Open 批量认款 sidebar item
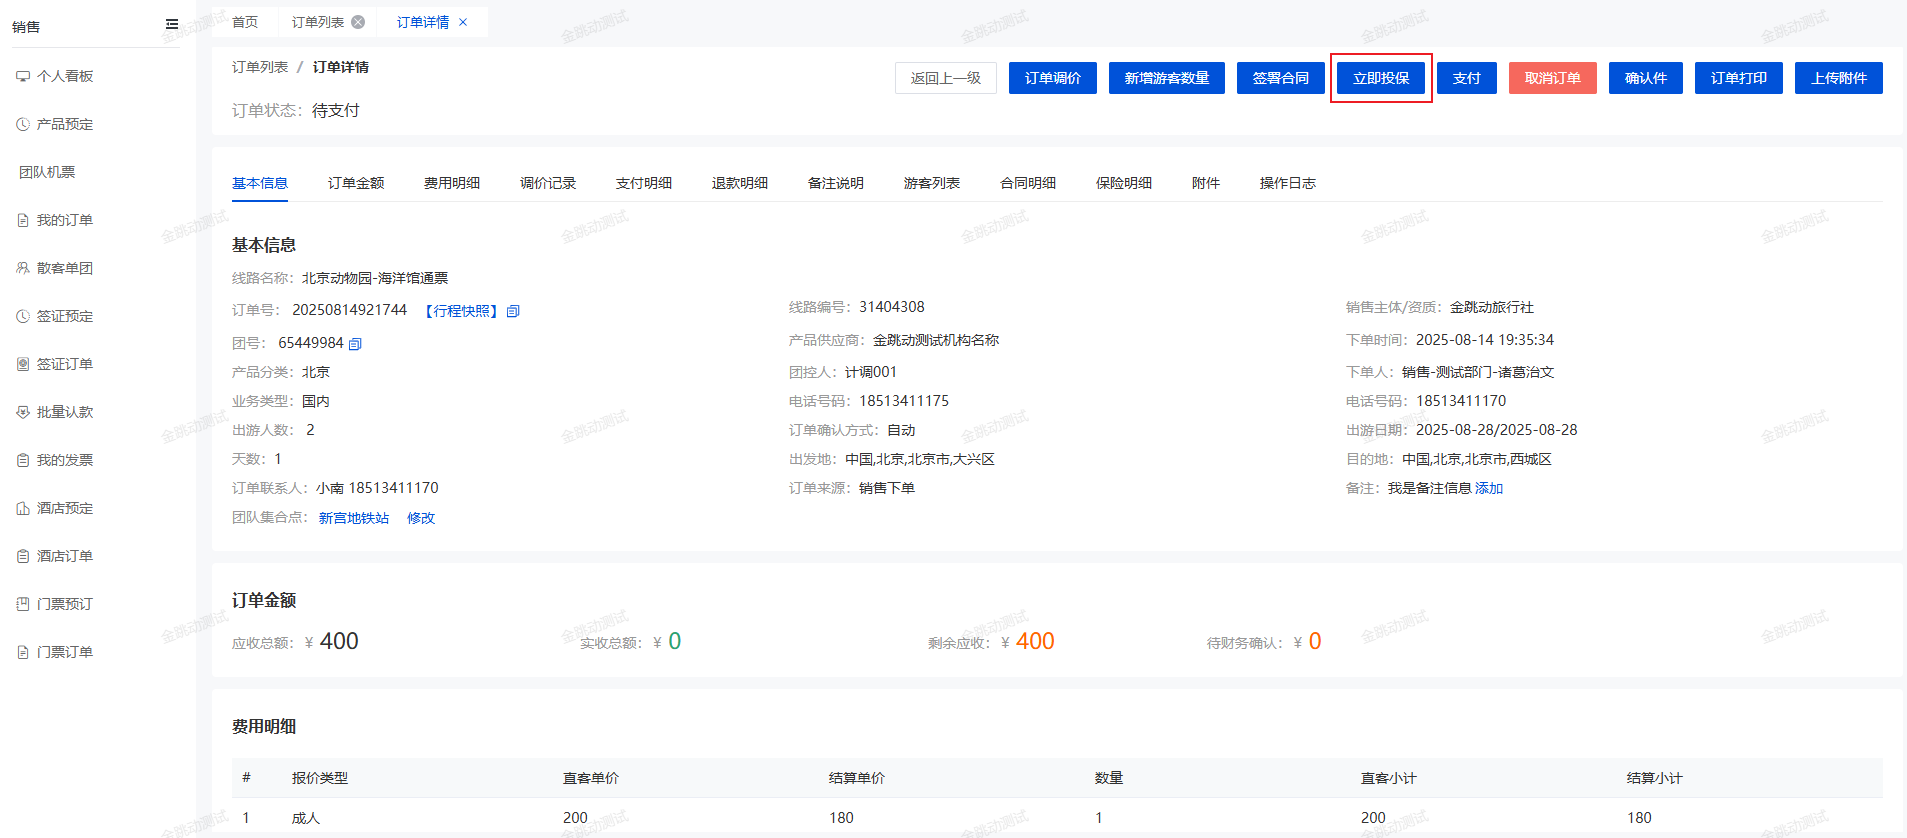 pos(65,412)
